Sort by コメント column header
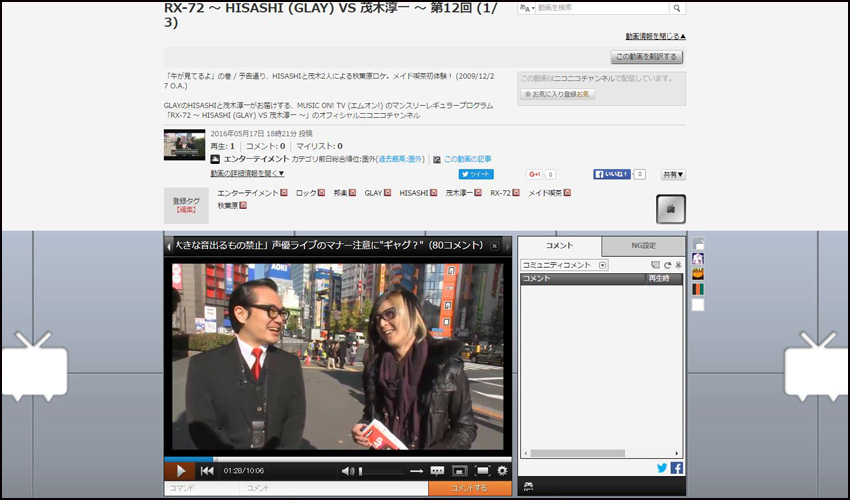 [x=583, y=279]
